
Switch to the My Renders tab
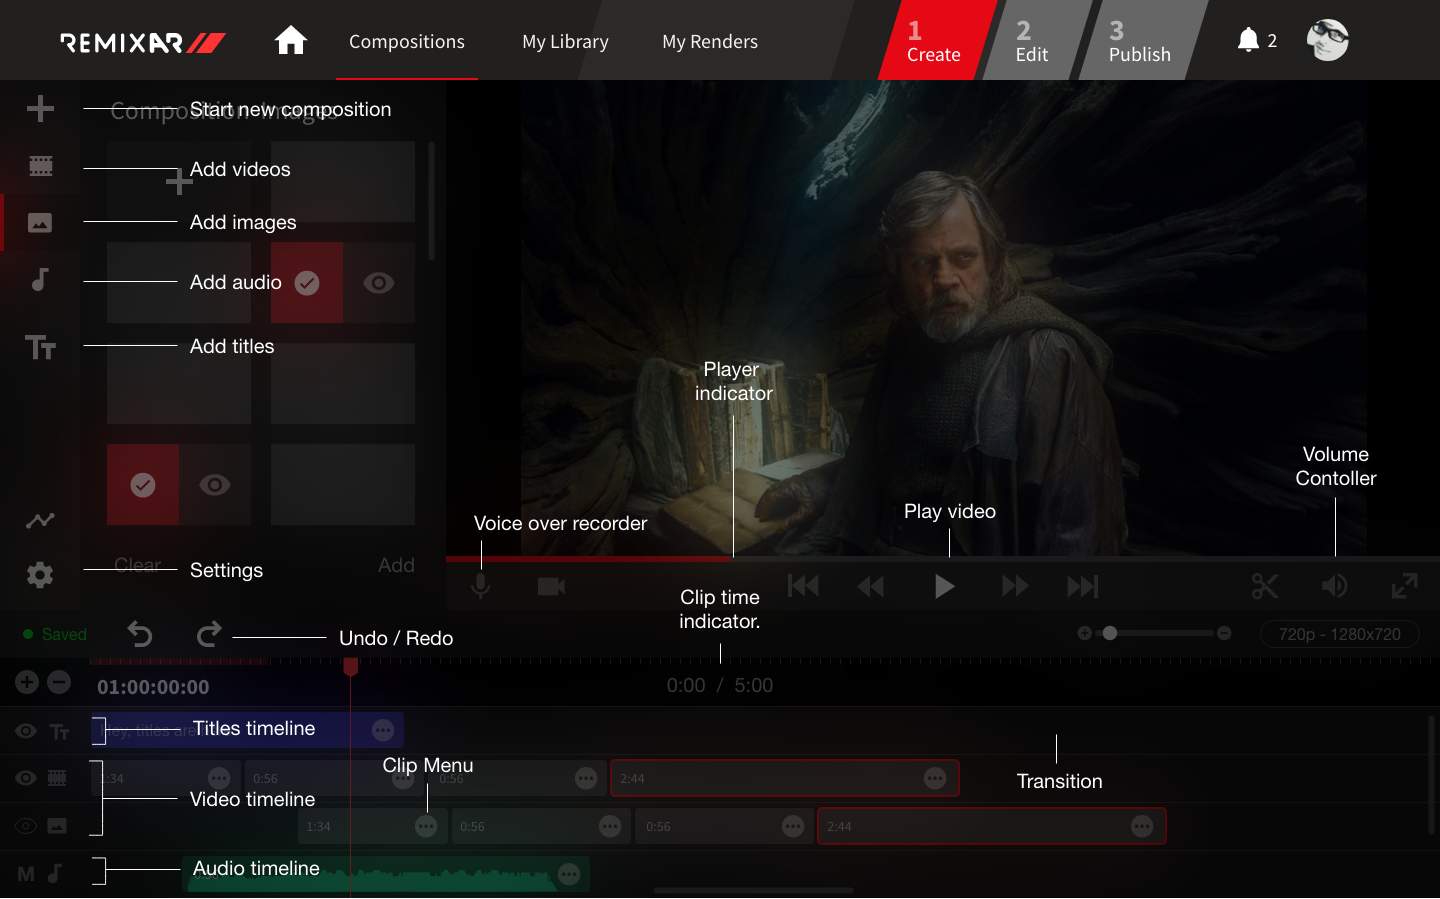click(x=710, y=41)
